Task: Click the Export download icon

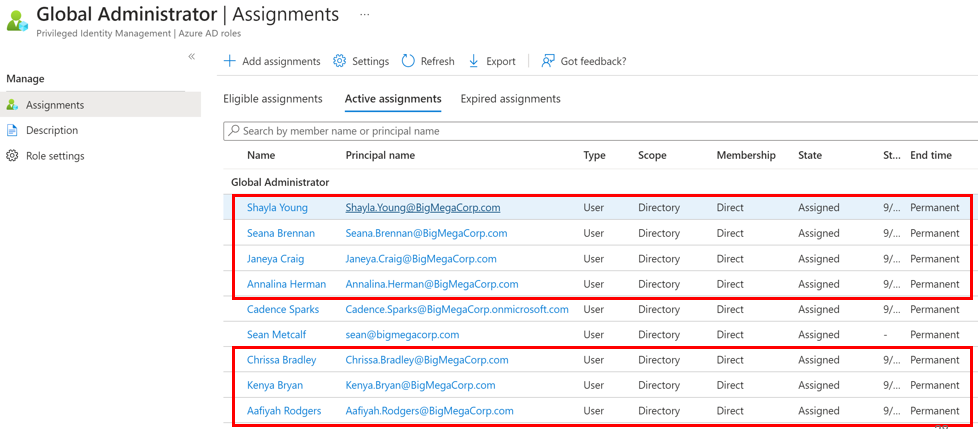Action: 474,61
